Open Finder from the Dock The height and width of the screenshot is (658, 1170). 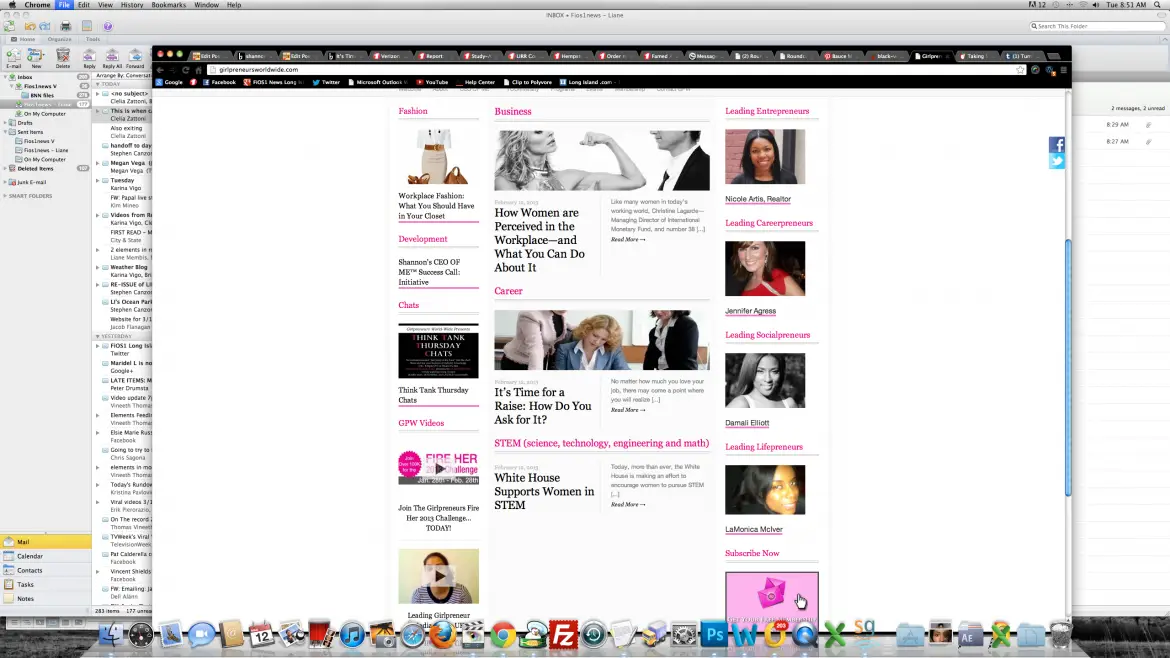[110, 635]
